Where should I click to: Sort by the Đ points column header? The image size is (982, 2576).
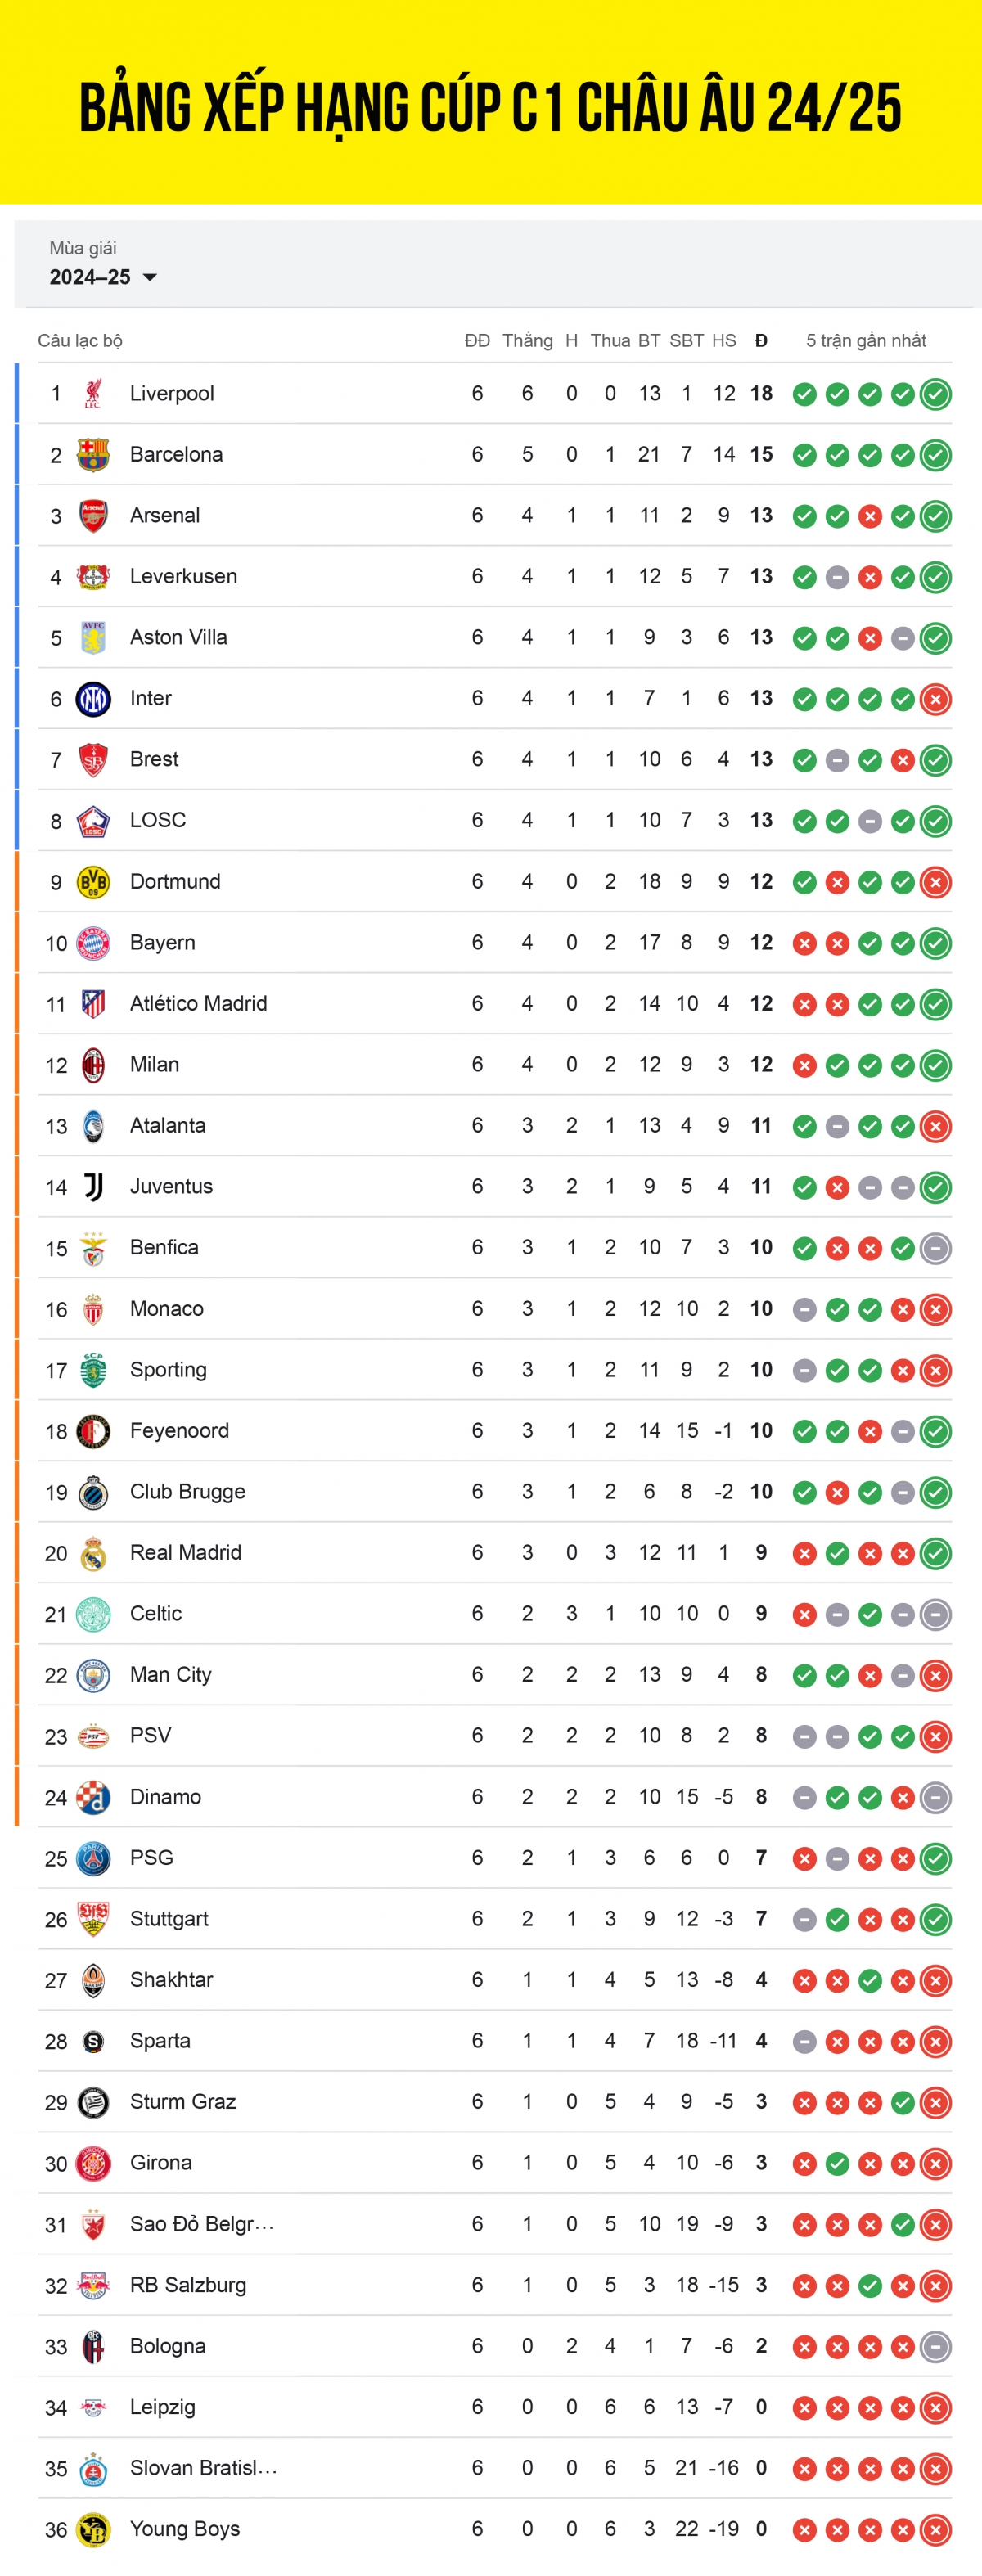pyautogui.click(x=761, y=341)
